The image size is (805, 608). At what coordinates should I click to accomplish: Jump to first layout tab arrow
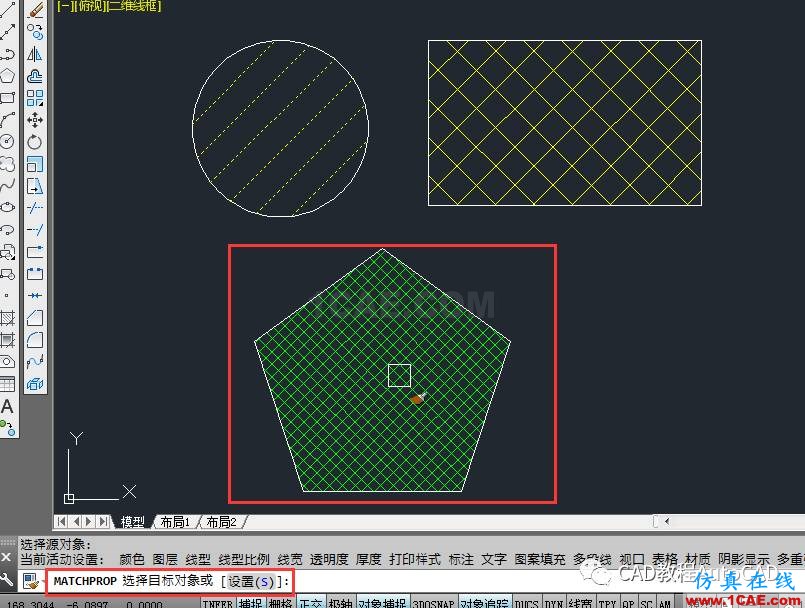(x=61, y=522)
